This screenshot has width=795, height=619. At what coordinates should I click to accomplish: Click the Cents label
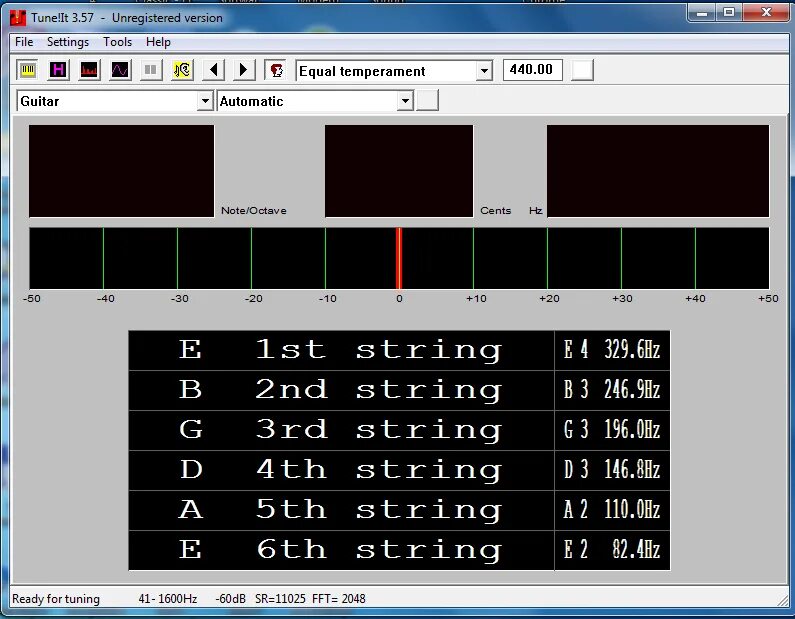pos(495,210)
